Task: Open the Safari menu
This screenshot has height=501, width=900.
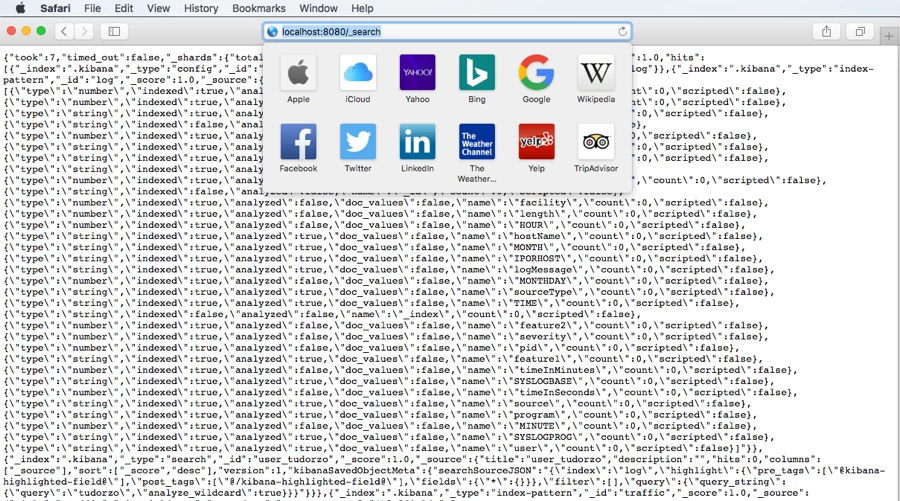Action: (55, 8)
